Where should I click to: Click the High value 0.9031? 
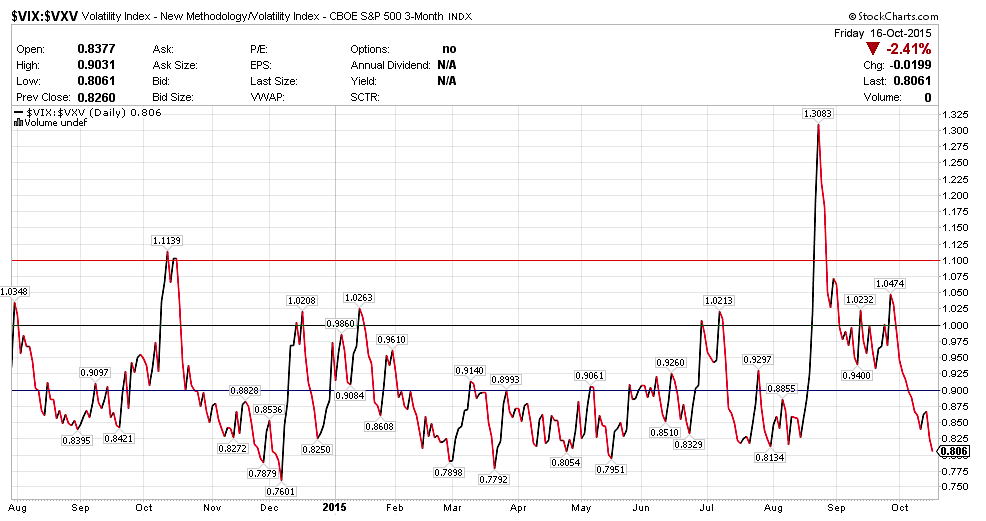tap(96, 65)
